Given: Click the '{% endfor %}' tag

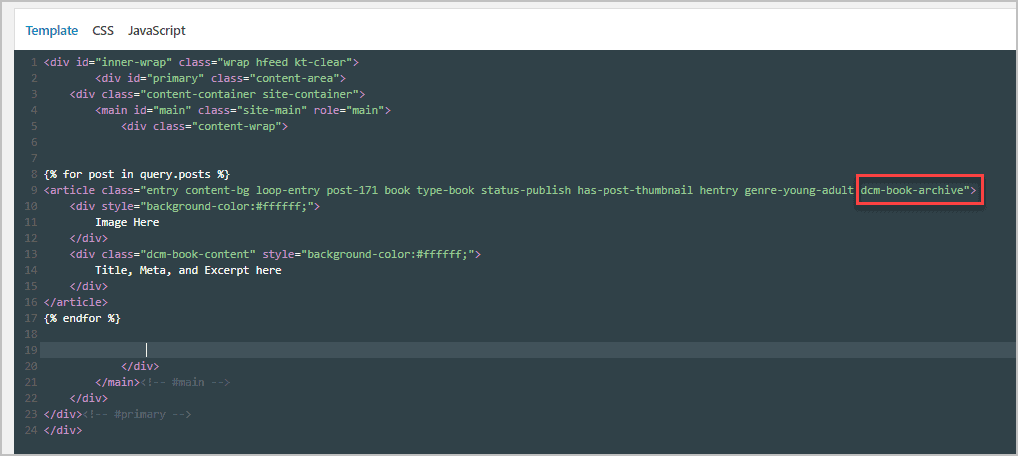Looking at the screenshot, I should [82, 318].
